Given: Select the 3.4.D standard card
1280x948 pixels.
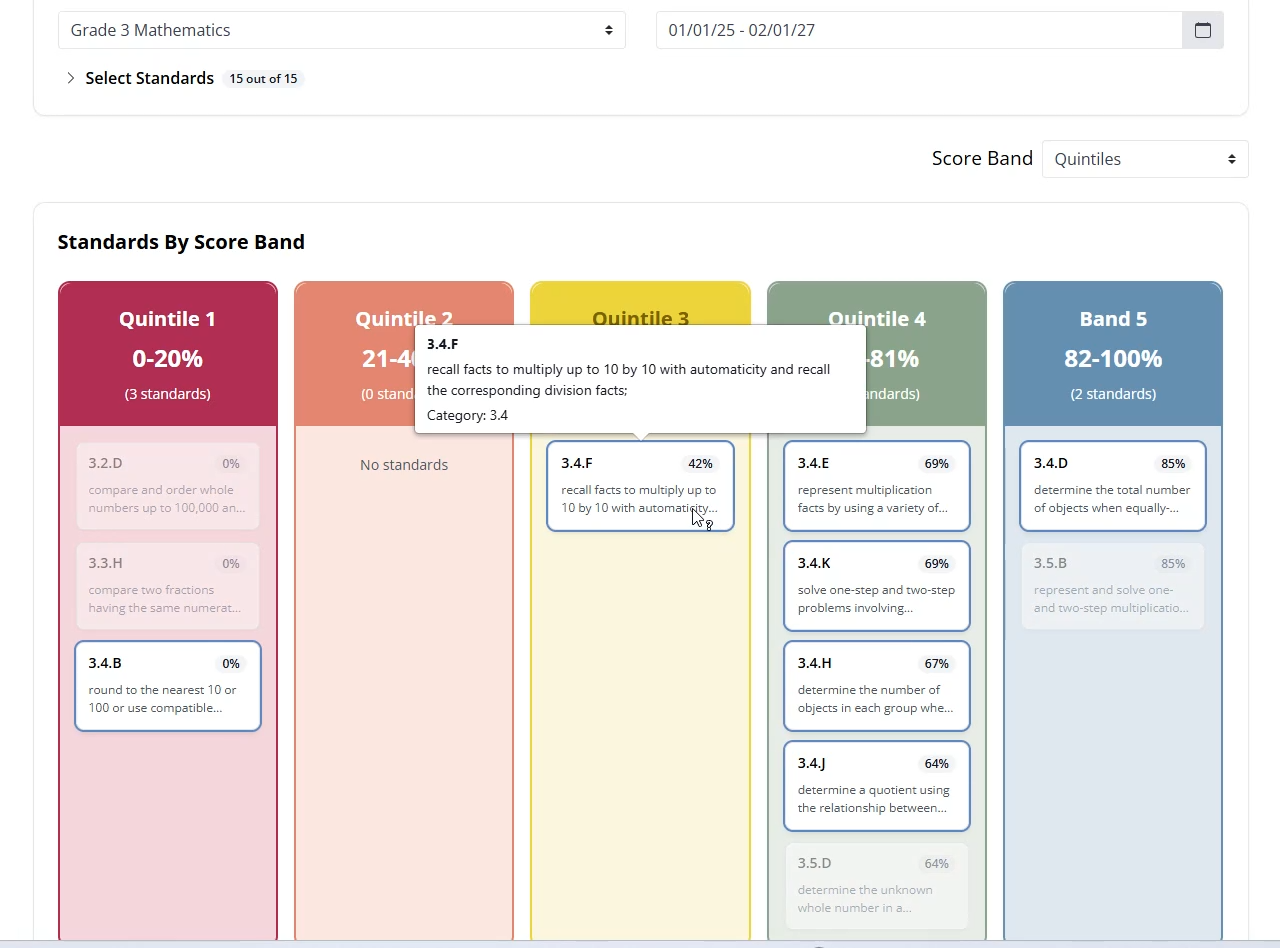Looking at the screenshot, I should tap(1113, 486).
